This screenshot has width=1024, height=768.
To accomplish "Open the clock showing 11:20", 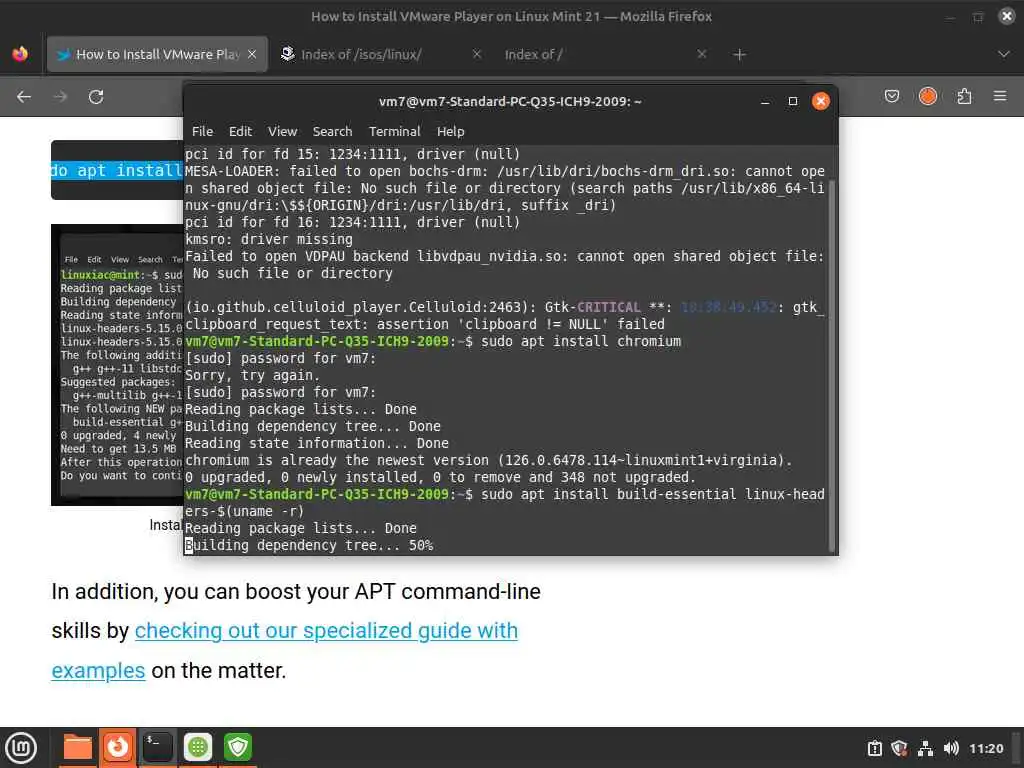I will tap(986, 748).
